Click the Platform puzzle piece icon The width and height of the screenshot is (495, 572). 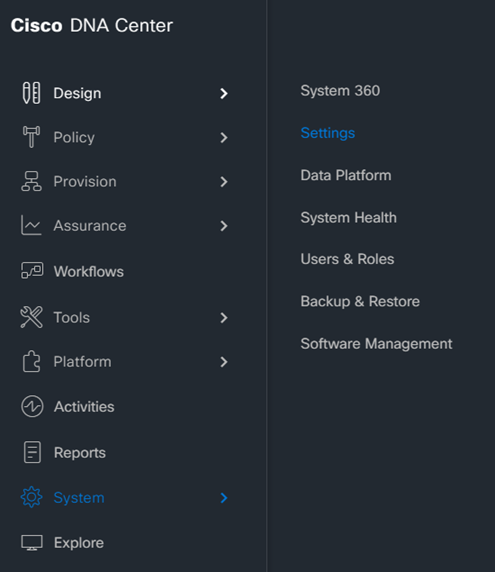[x=31, y=362]
